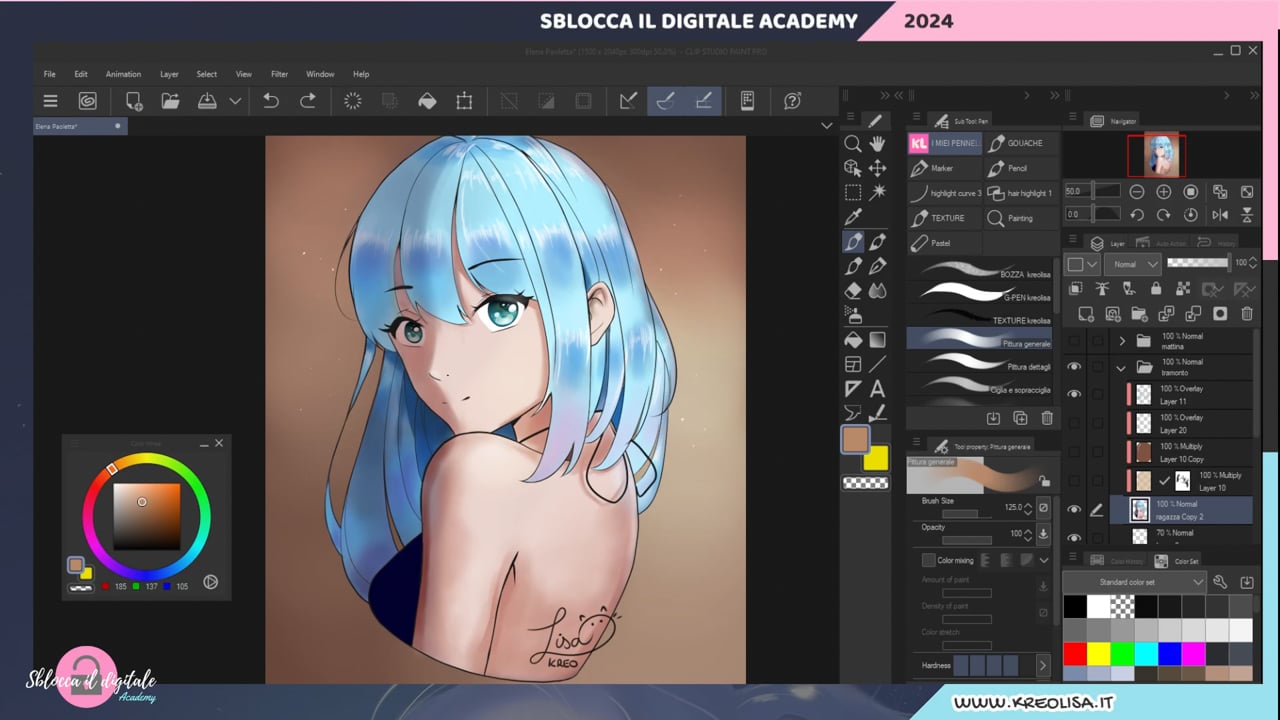This screenshot has height=720, width=1280.
Task: Select the Operation object cube tool
Action: [x=852, y=168]
